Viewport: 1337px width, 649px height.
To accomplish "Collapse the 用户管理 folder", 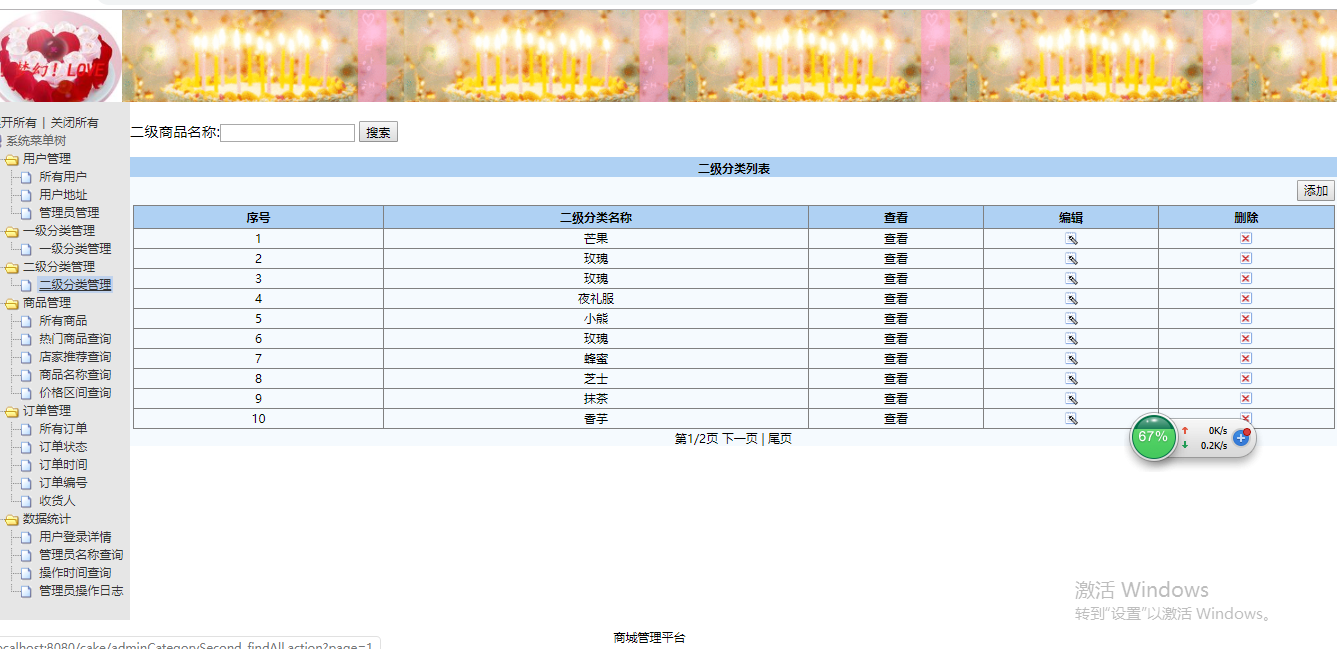I will 12,159.
